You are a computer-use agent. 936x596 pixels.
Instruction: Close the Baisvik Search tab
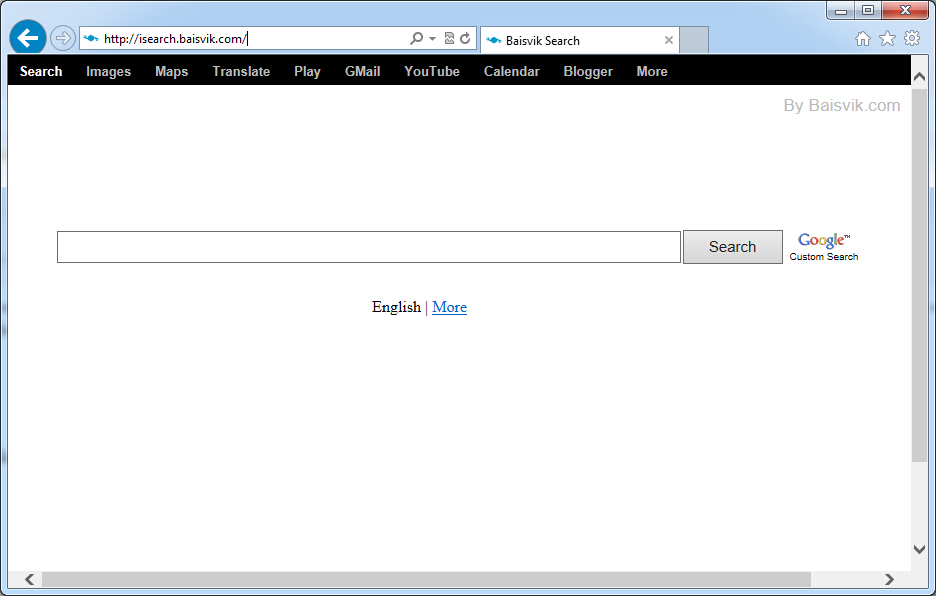point(669,40)
